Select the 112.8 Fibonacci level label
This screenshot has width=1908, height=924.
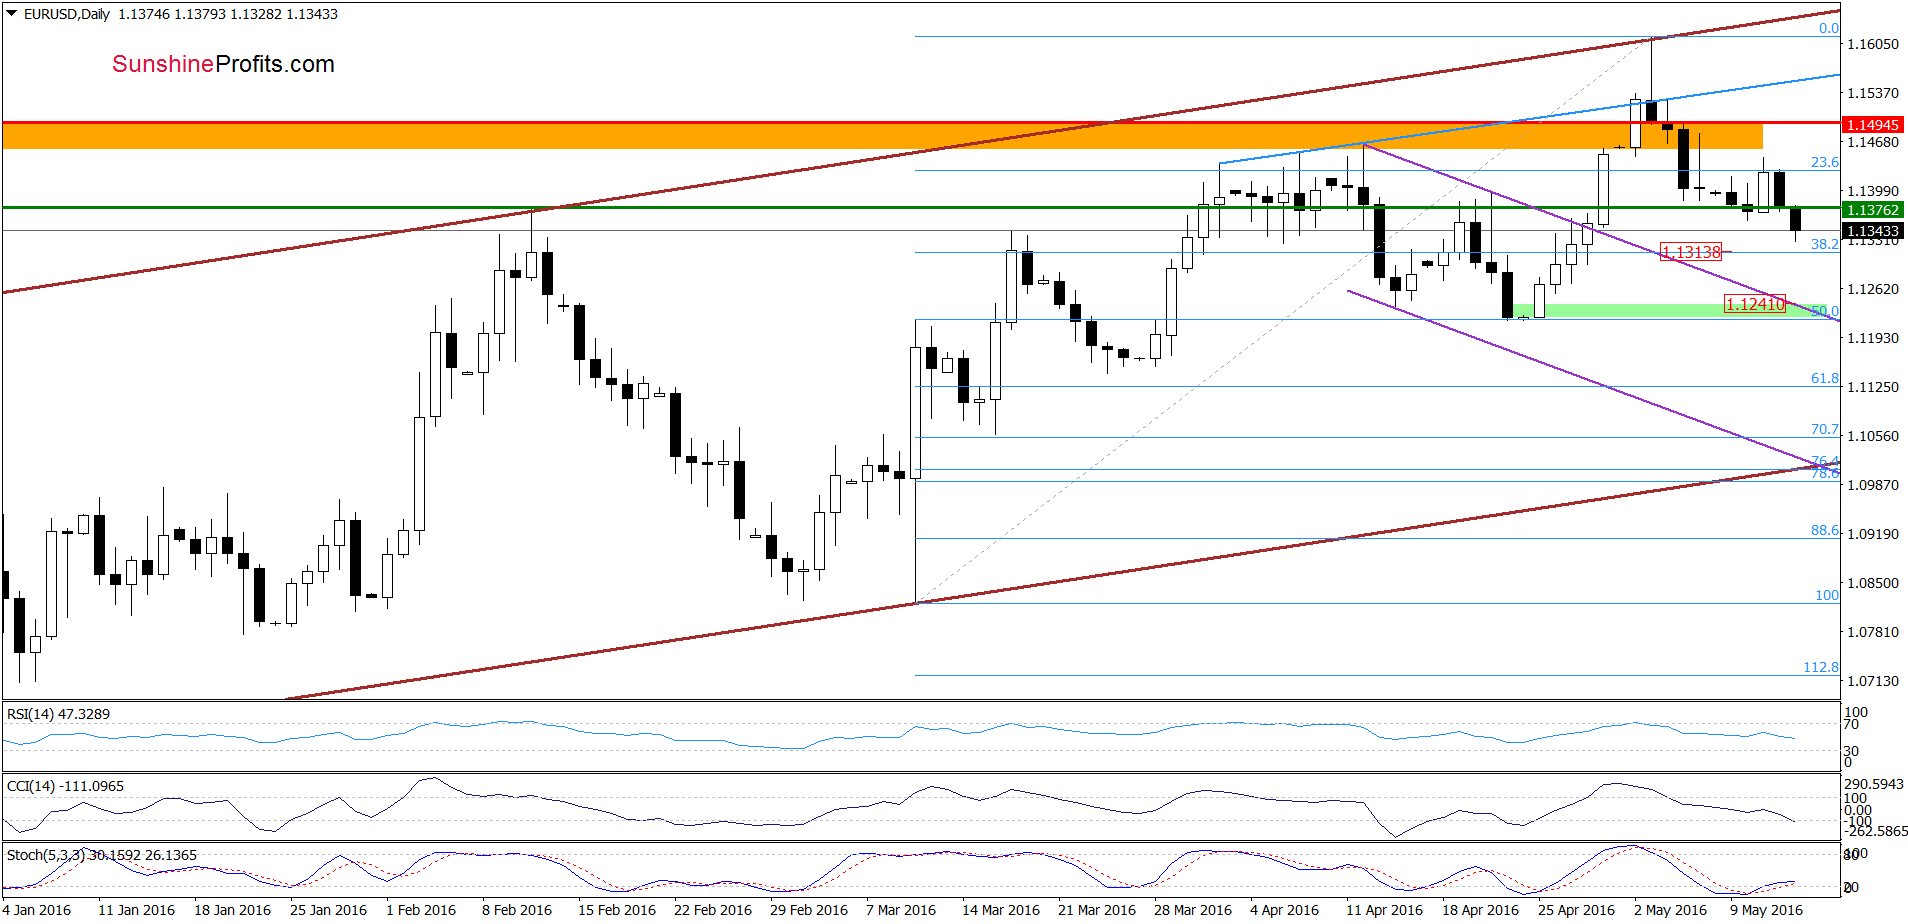click(1821, 667)
